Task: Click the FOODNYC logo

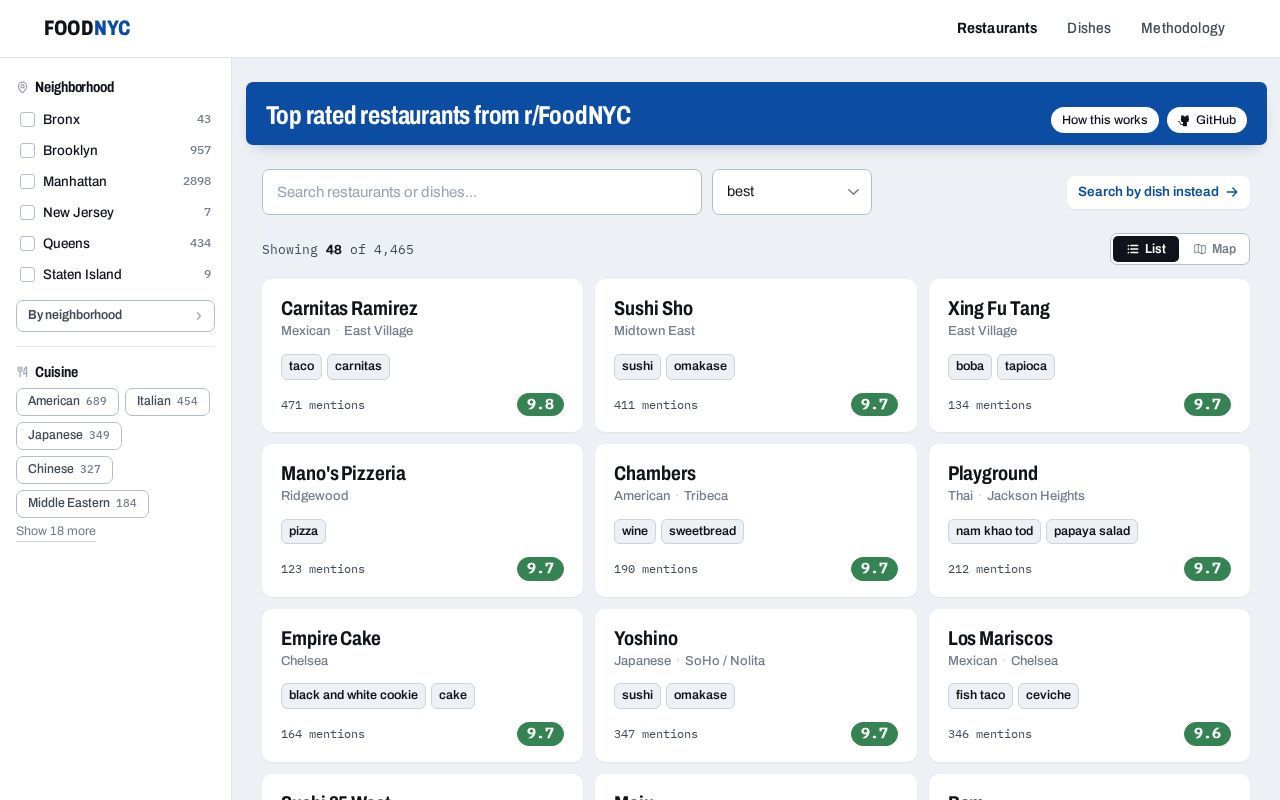Action: 87,28
